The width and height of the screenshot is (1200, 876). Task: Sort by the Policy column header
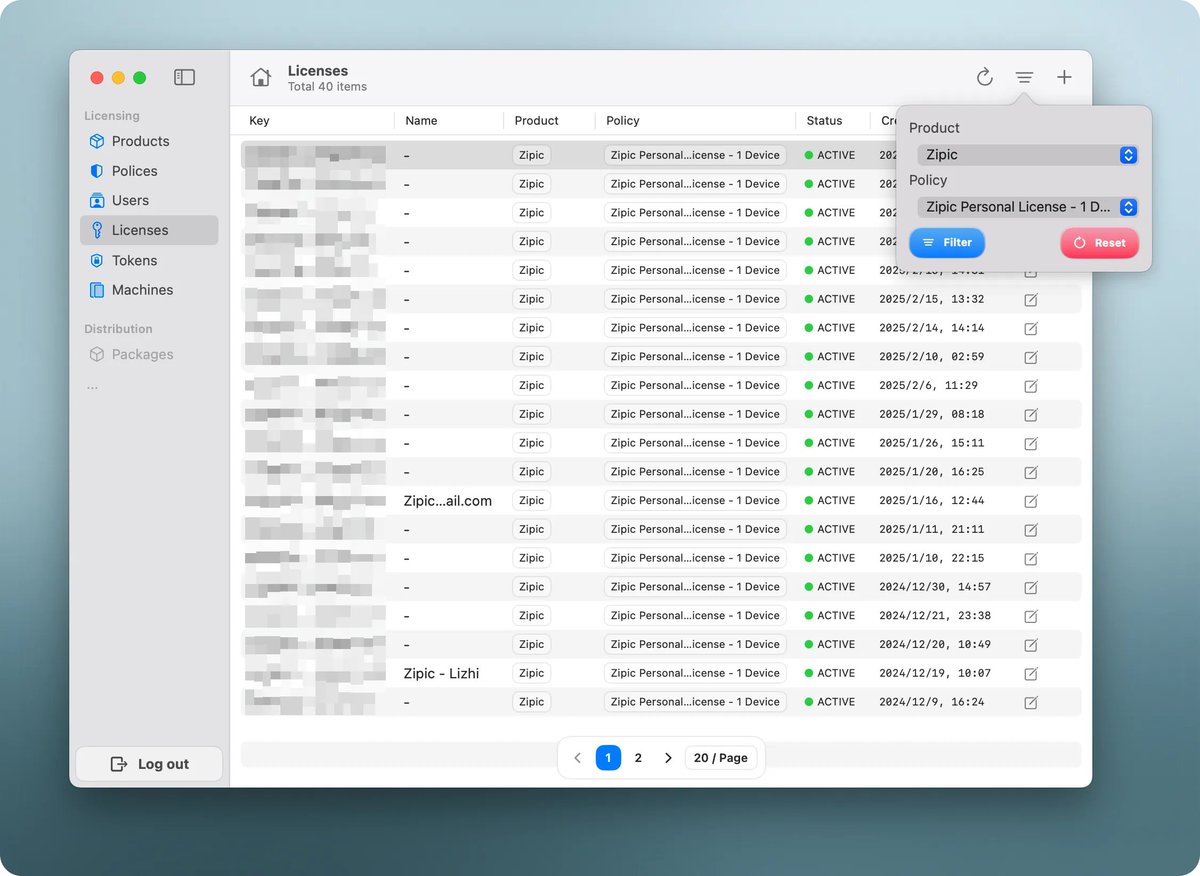(623, 121)
